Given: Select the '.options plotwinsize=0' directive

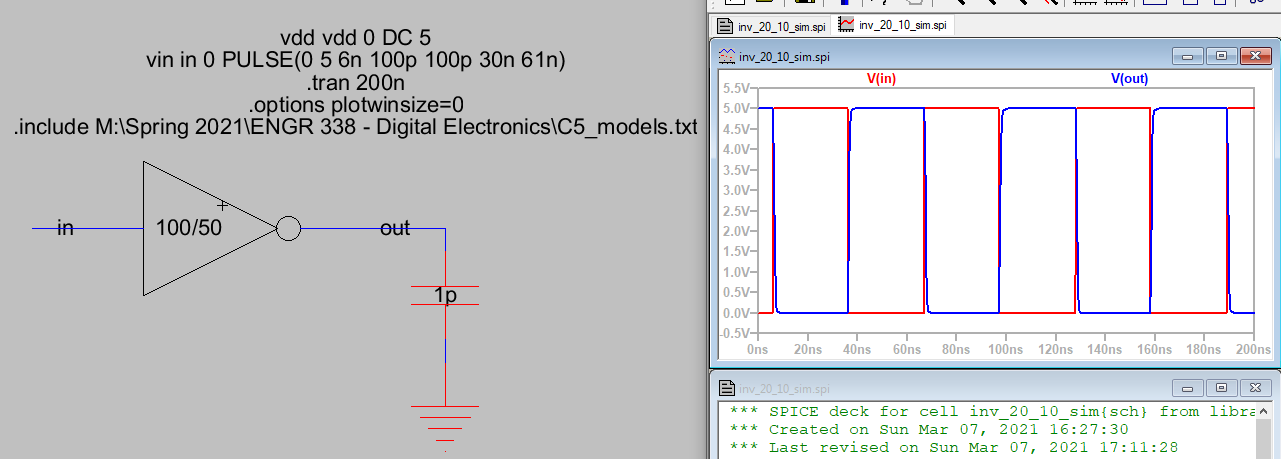Looking at the screenshot, I should tap(356, 104).
